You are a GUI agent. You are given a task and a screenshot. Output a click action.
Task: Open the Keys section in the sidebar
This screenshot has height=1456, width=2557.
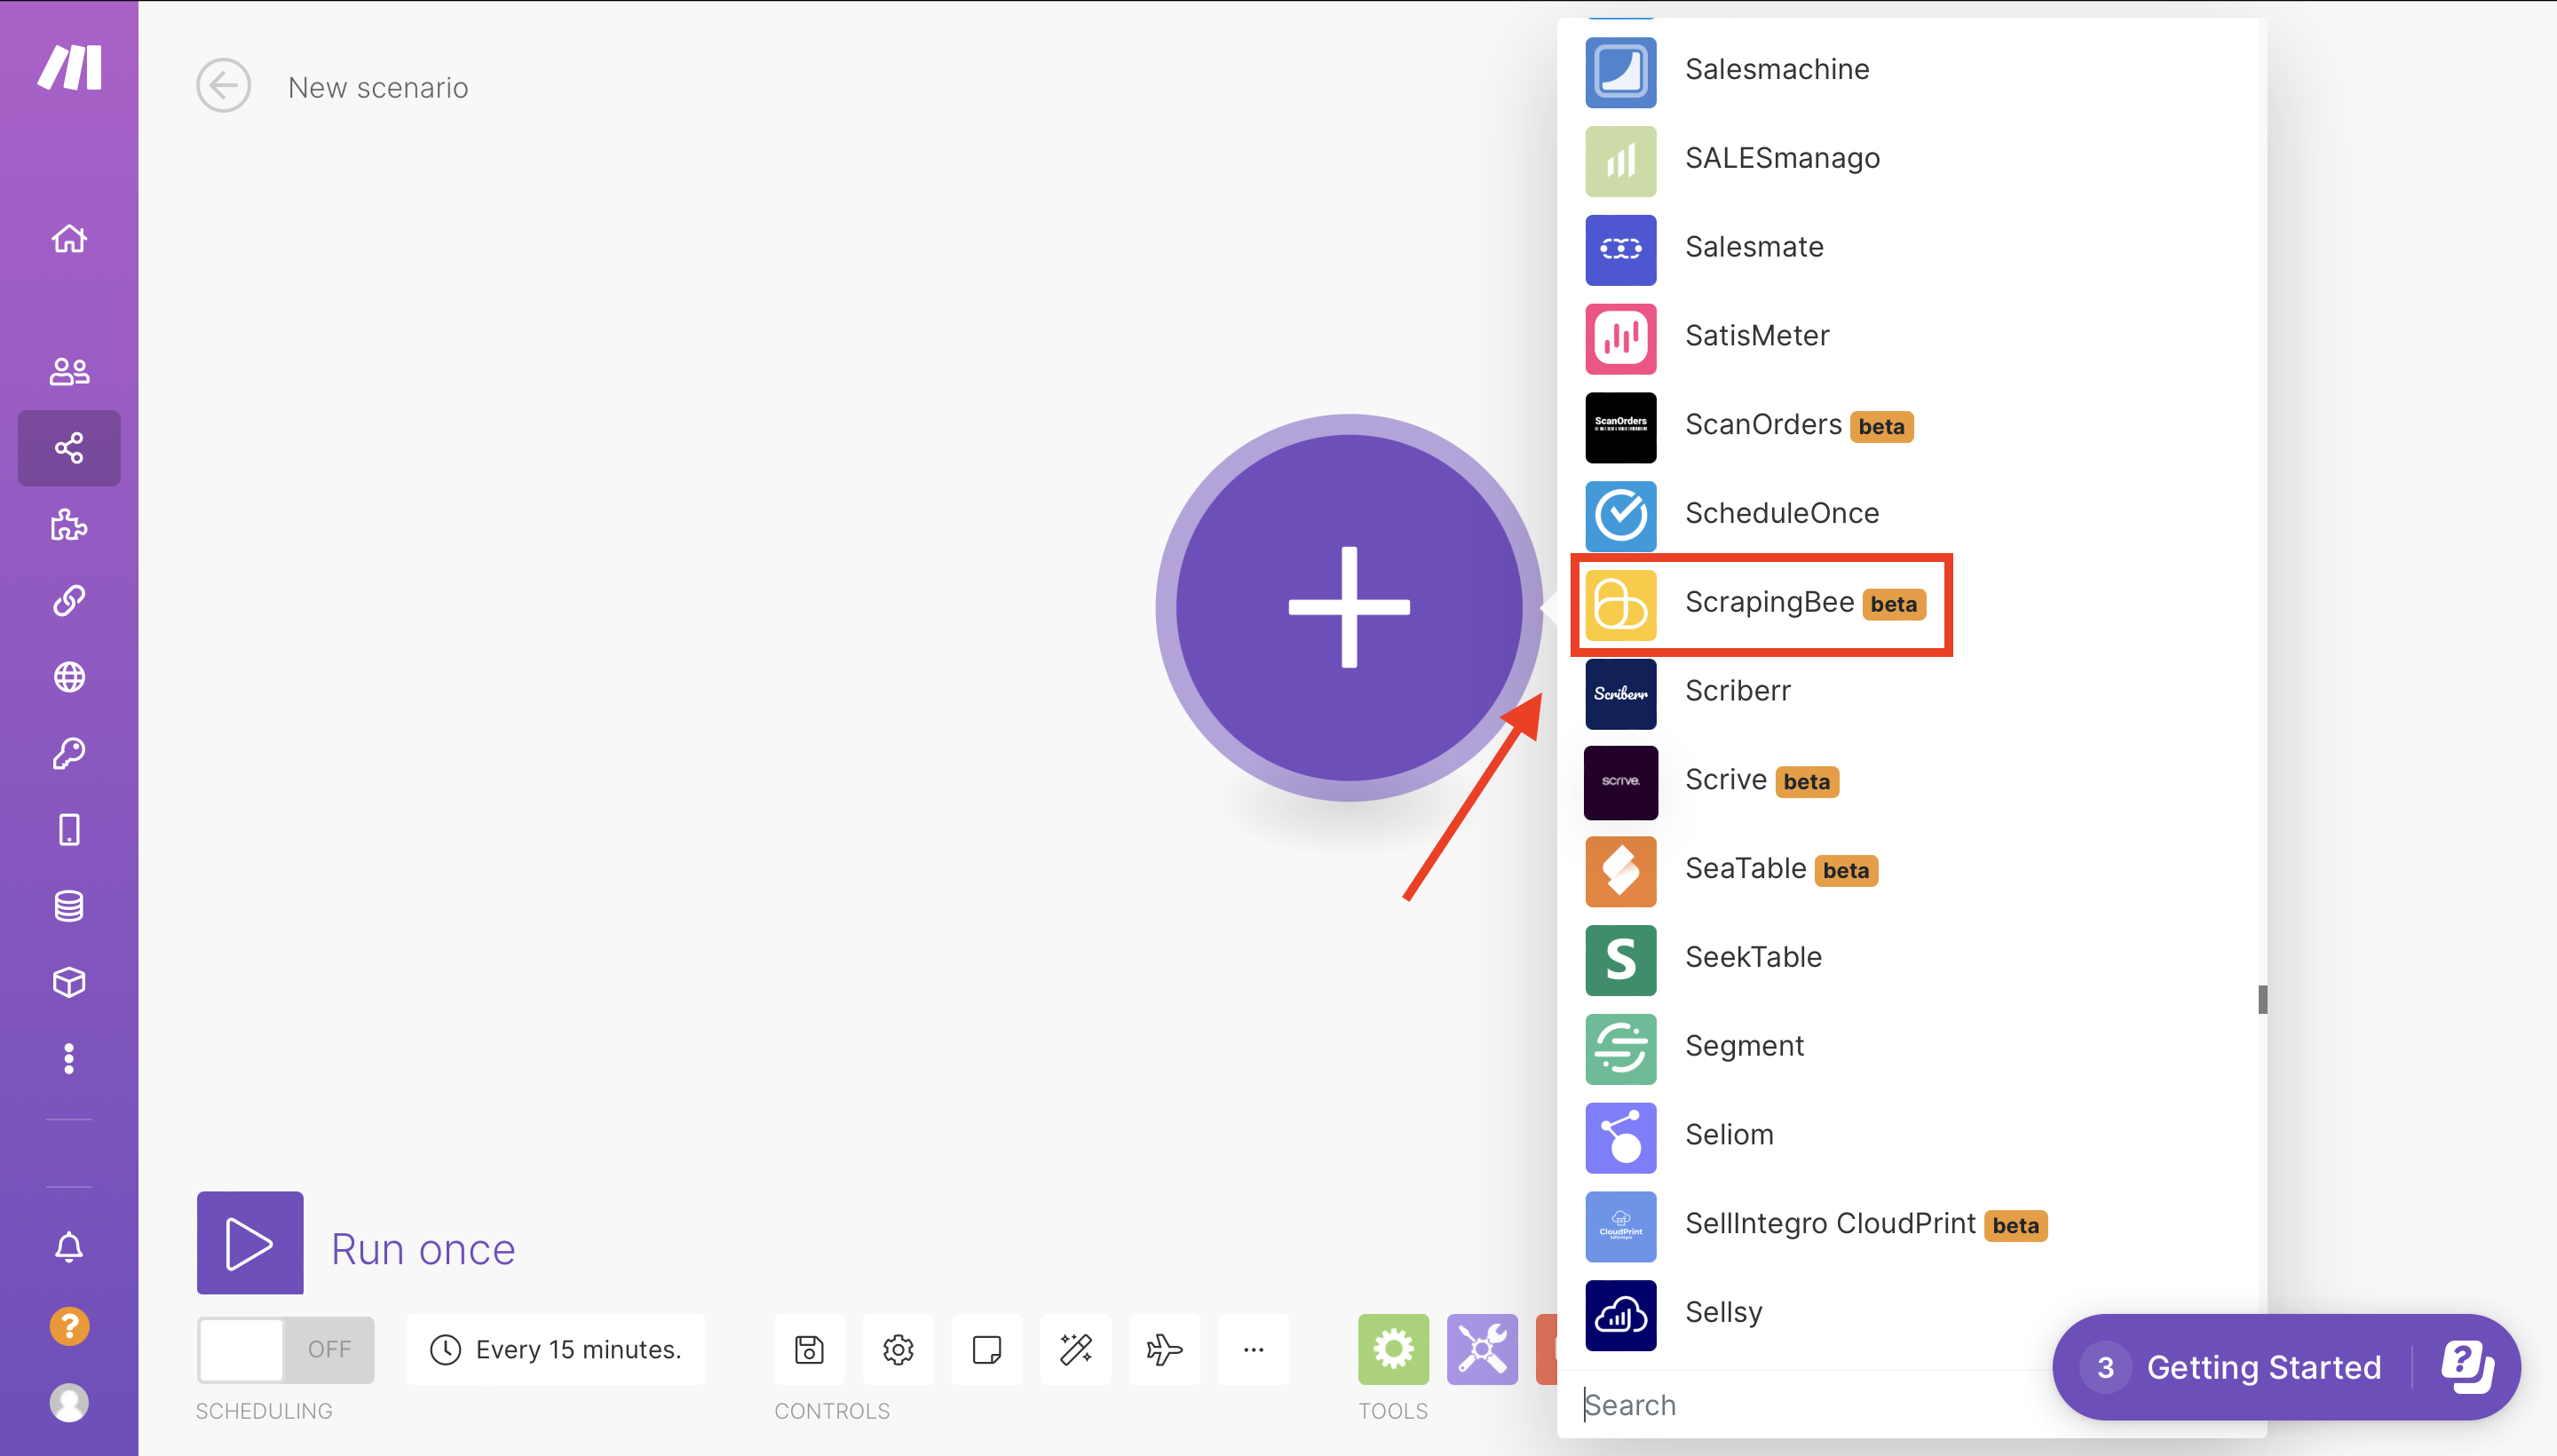(68, 752)
